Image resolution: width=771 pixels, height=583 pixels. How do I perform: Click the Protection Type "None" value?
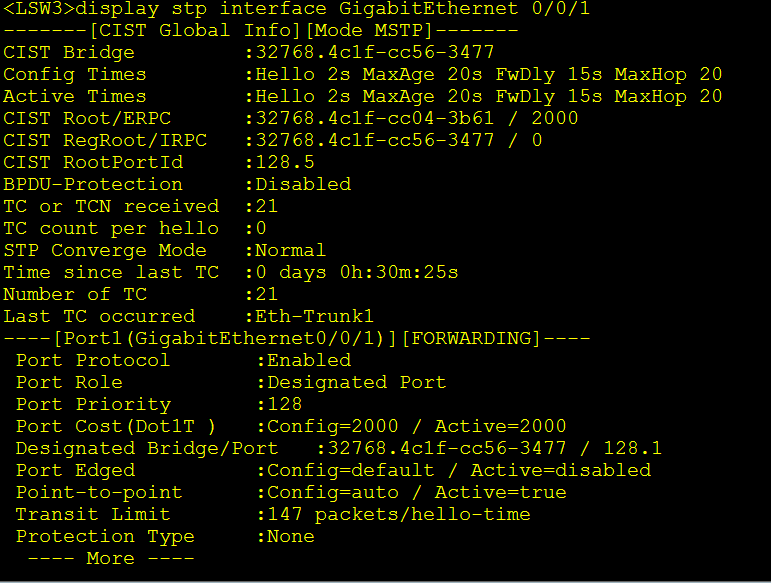point(291,536)
